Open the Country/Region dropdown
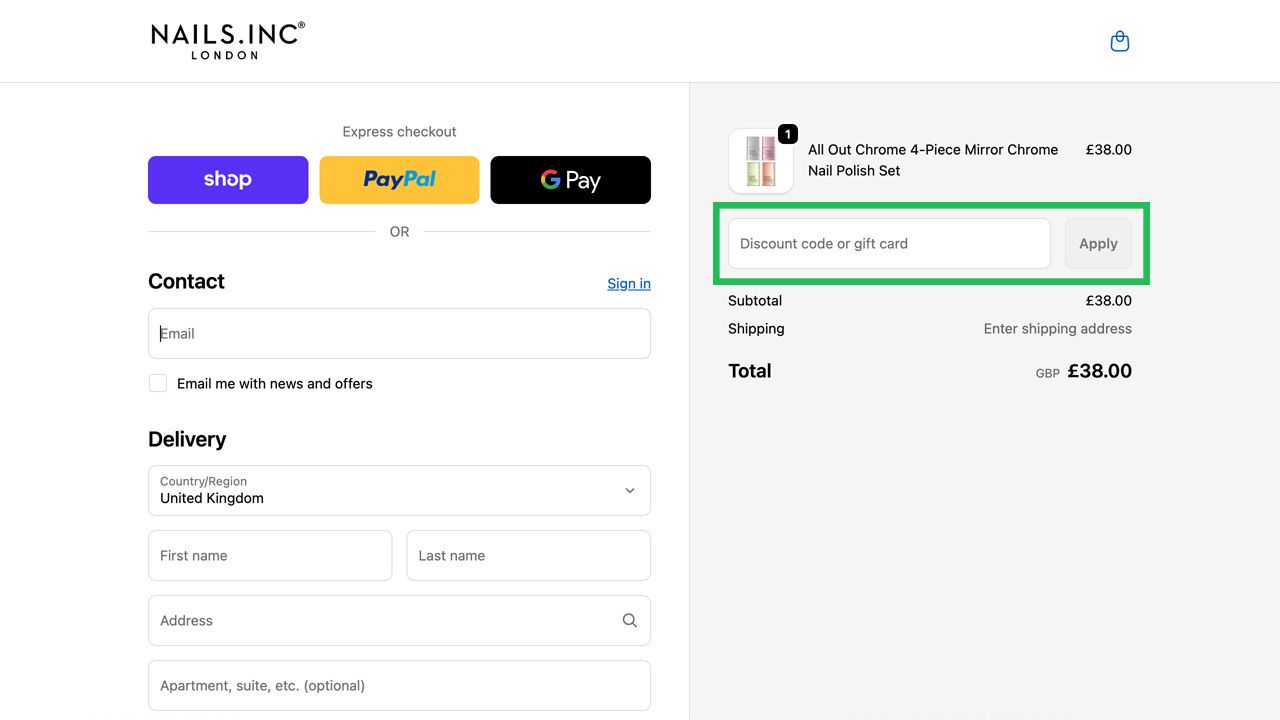The height and width of the screenshot is (720, 1280). (x=399, y=490)
